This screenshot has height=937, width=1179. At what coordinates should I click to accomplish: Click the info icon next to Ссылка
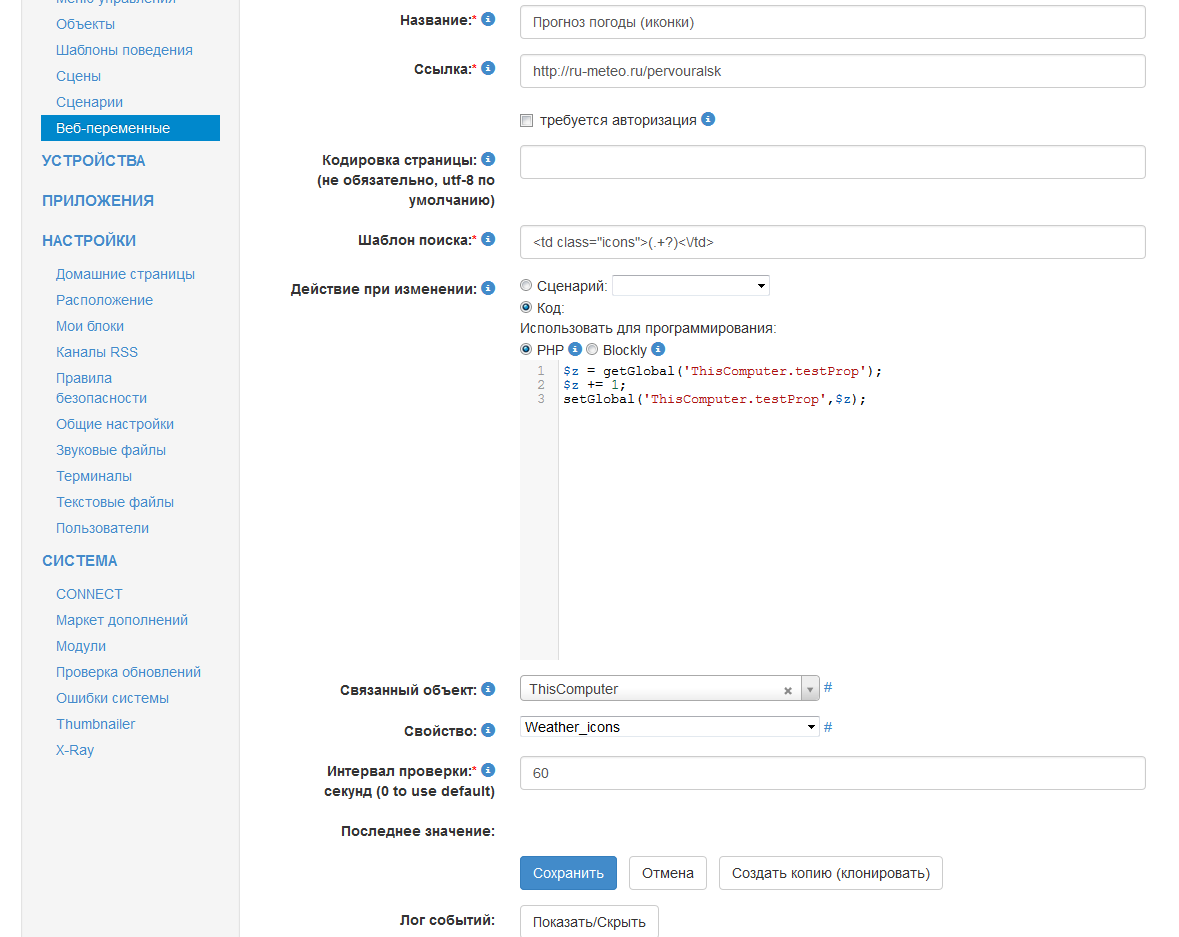pos(488,68)
